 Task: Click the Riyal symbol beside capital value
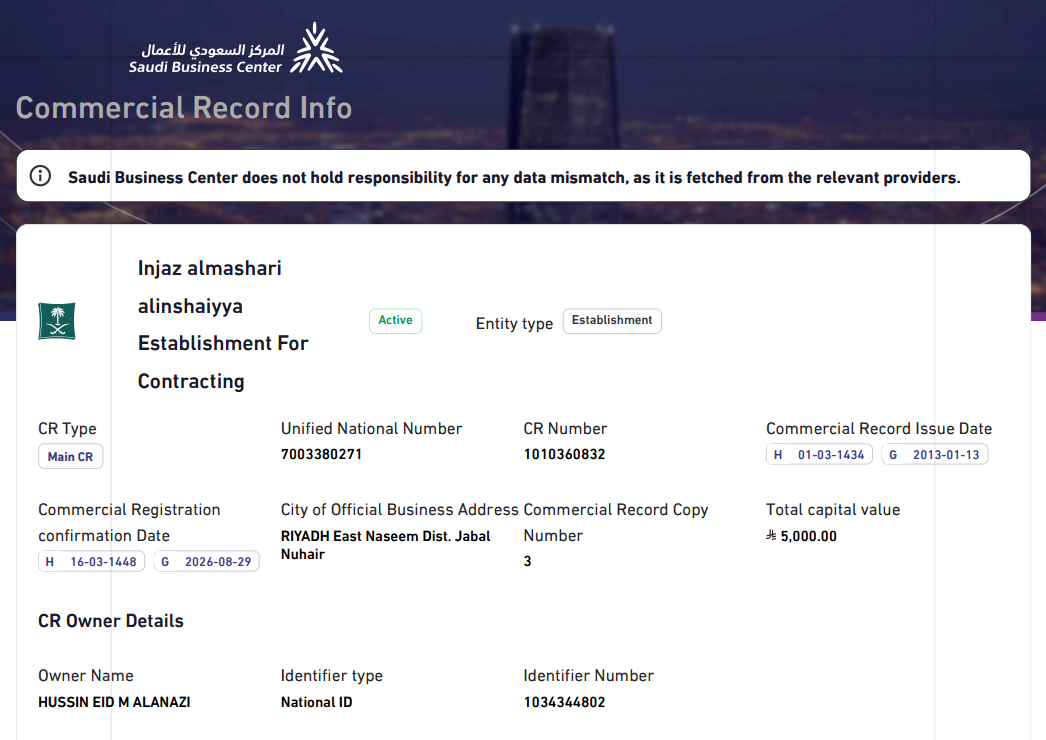point(771,536)
